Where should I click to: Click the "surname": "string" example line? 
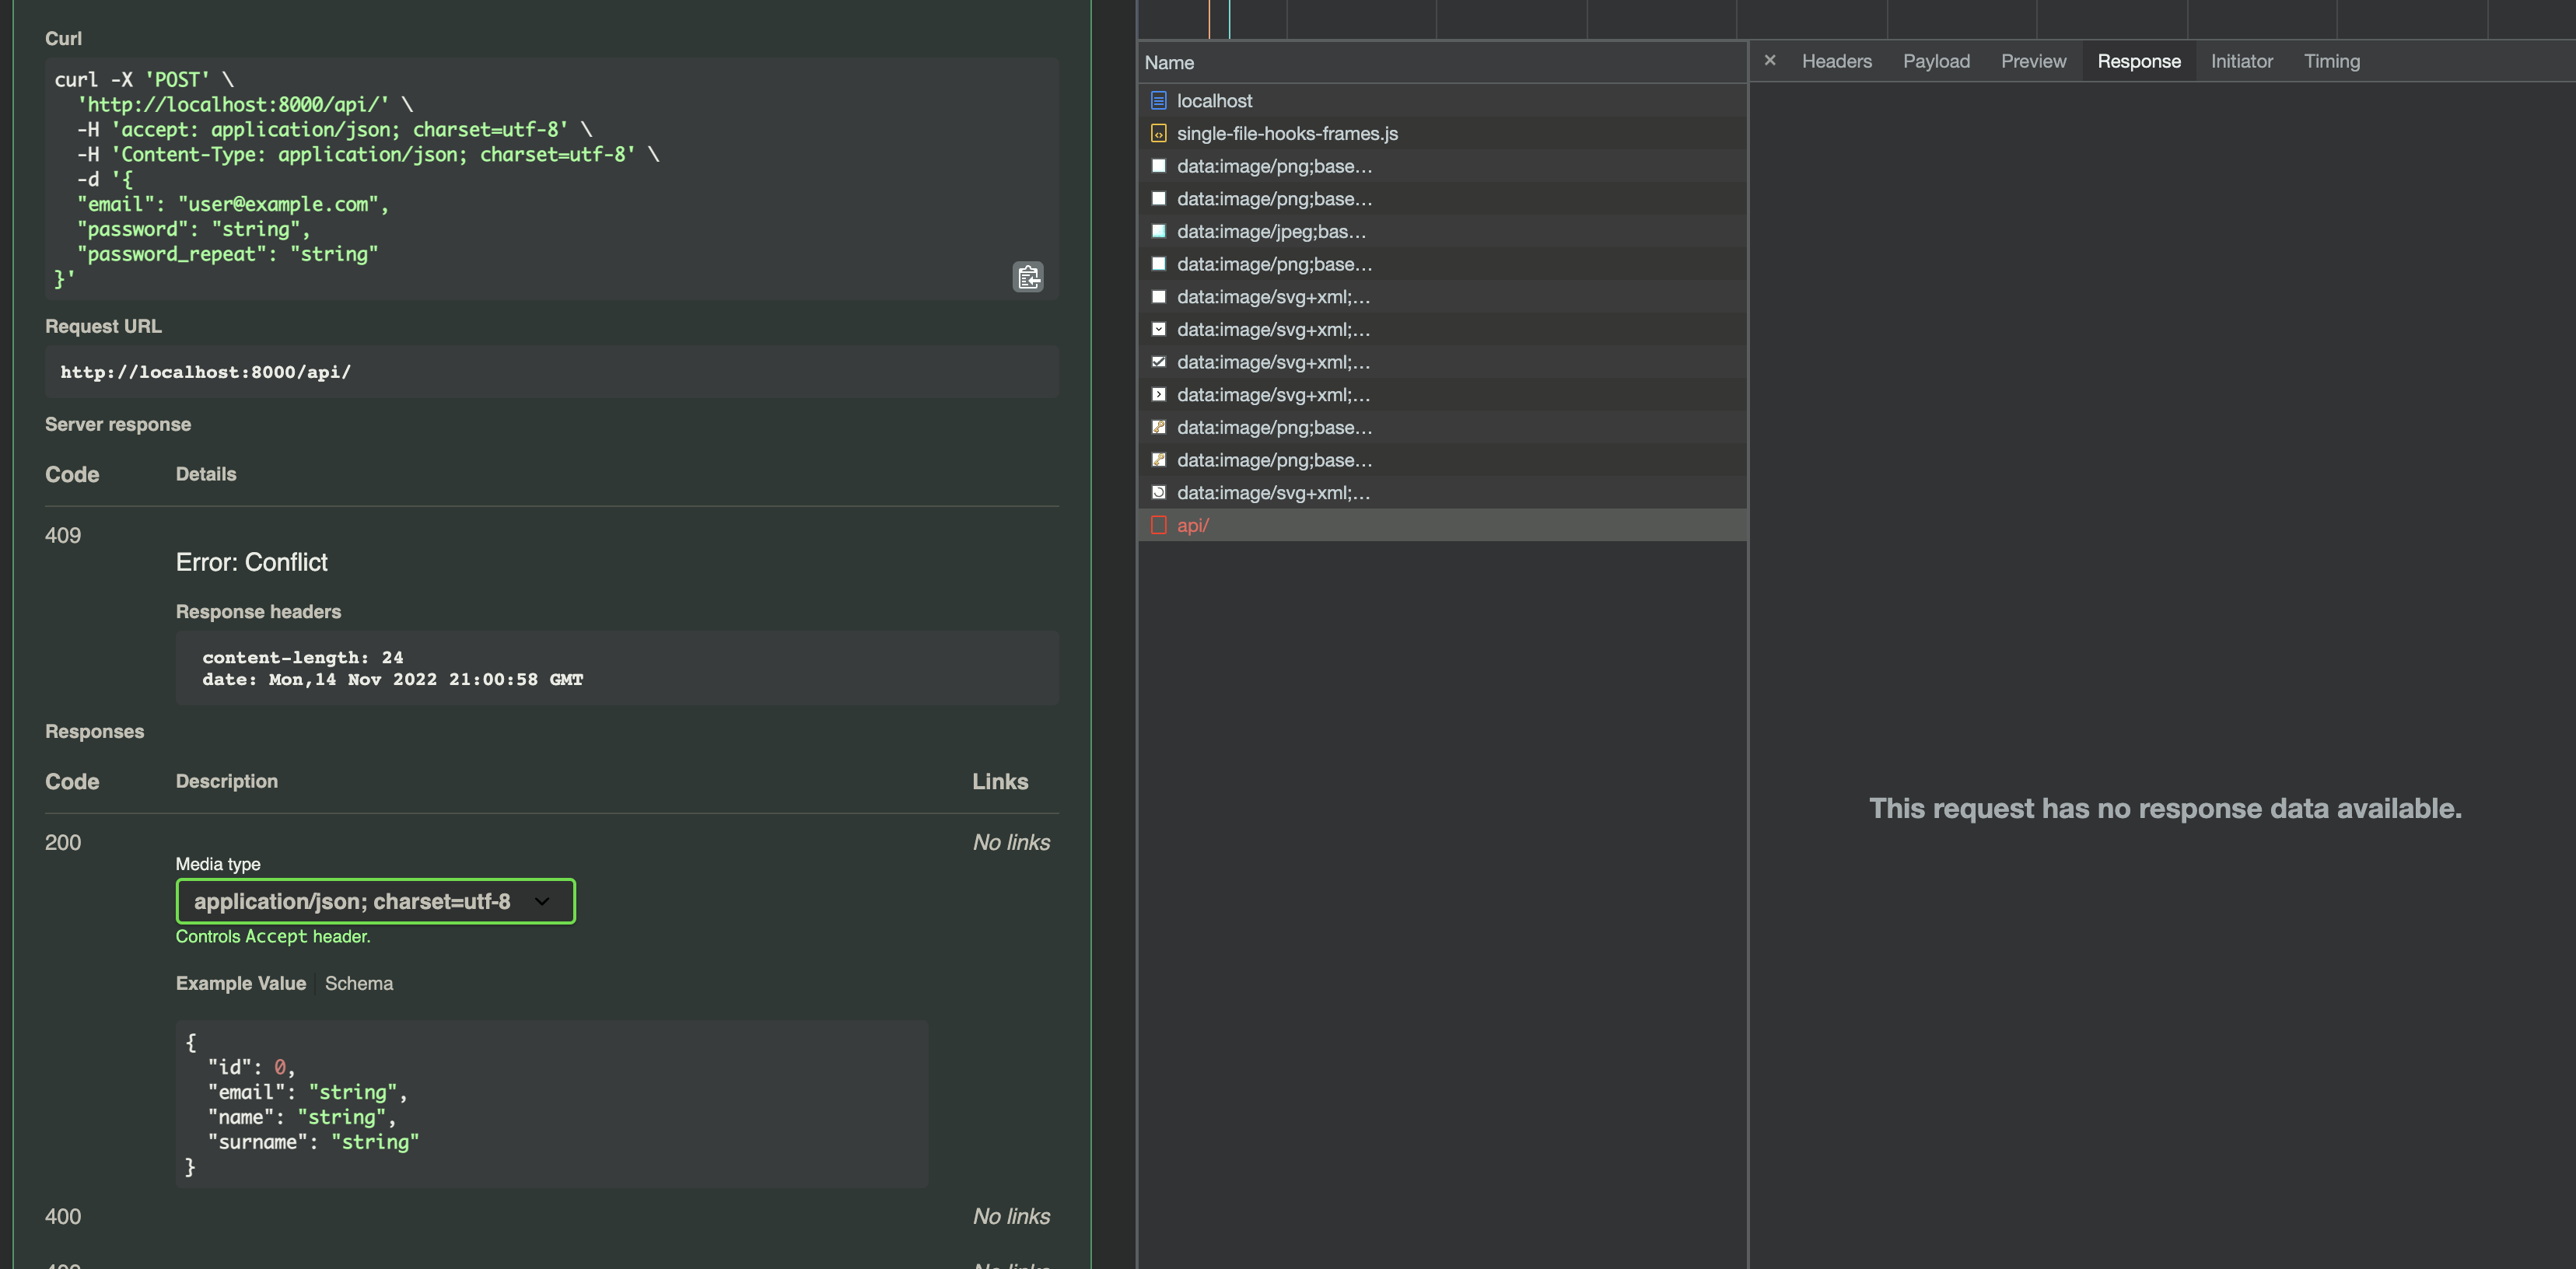tap(314, 1142)
